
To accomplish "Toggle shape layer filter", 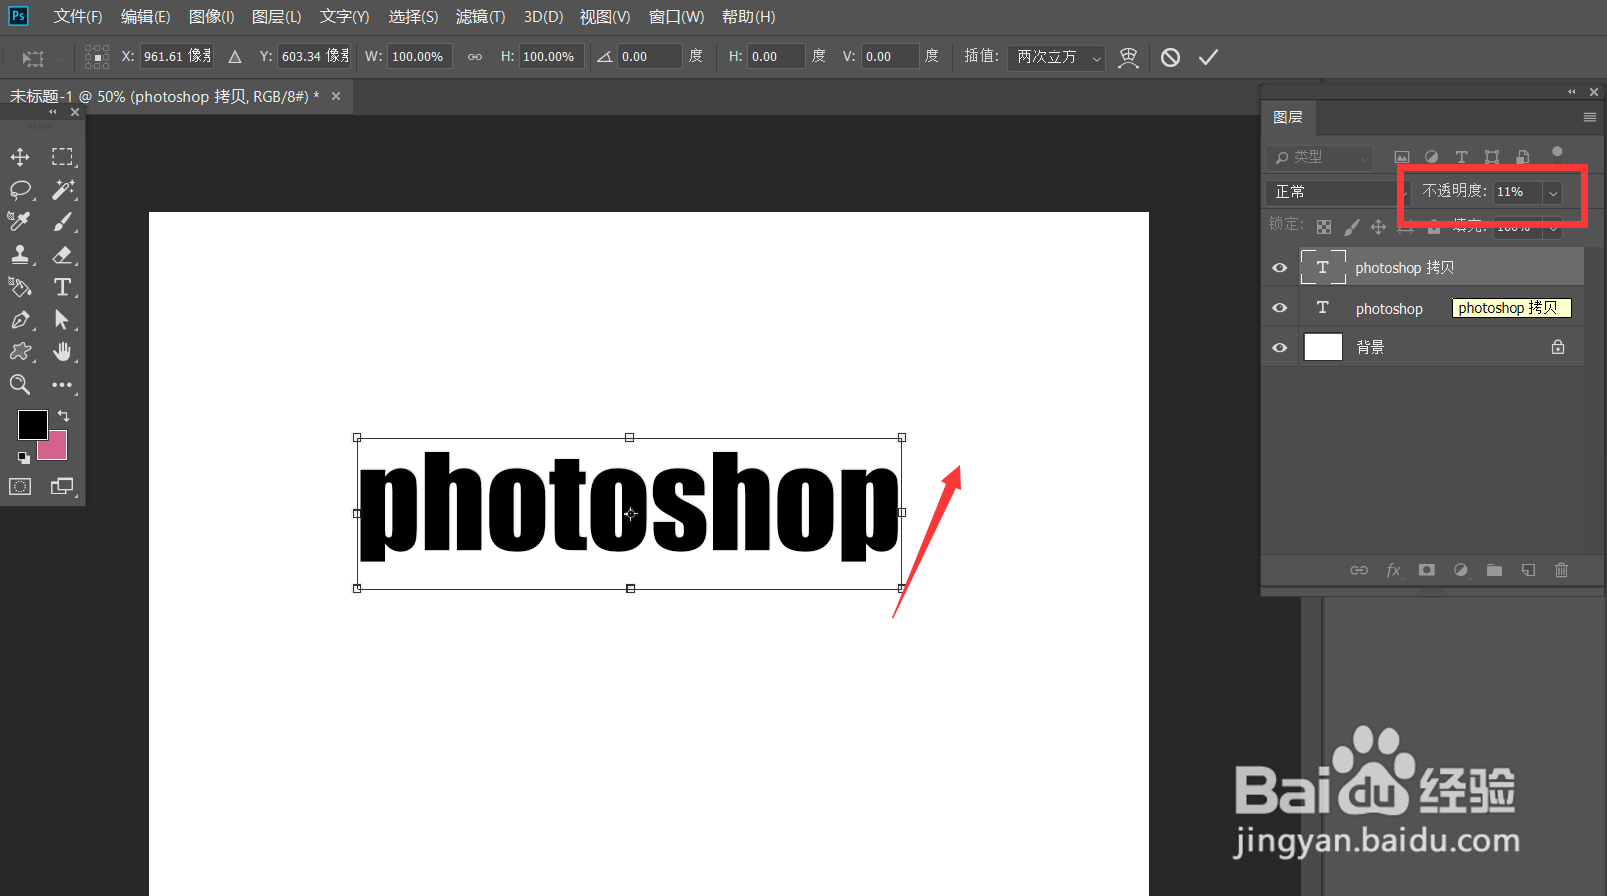I will click(1492, 157).
